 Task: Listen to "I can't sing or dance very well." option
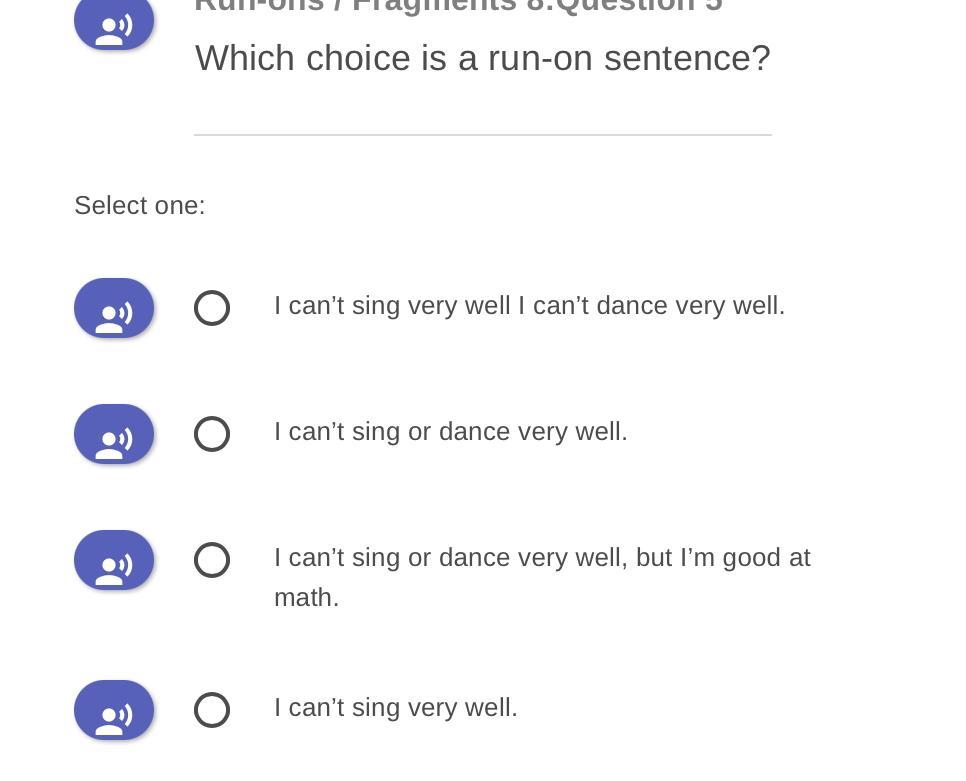[x=114, y=434]
